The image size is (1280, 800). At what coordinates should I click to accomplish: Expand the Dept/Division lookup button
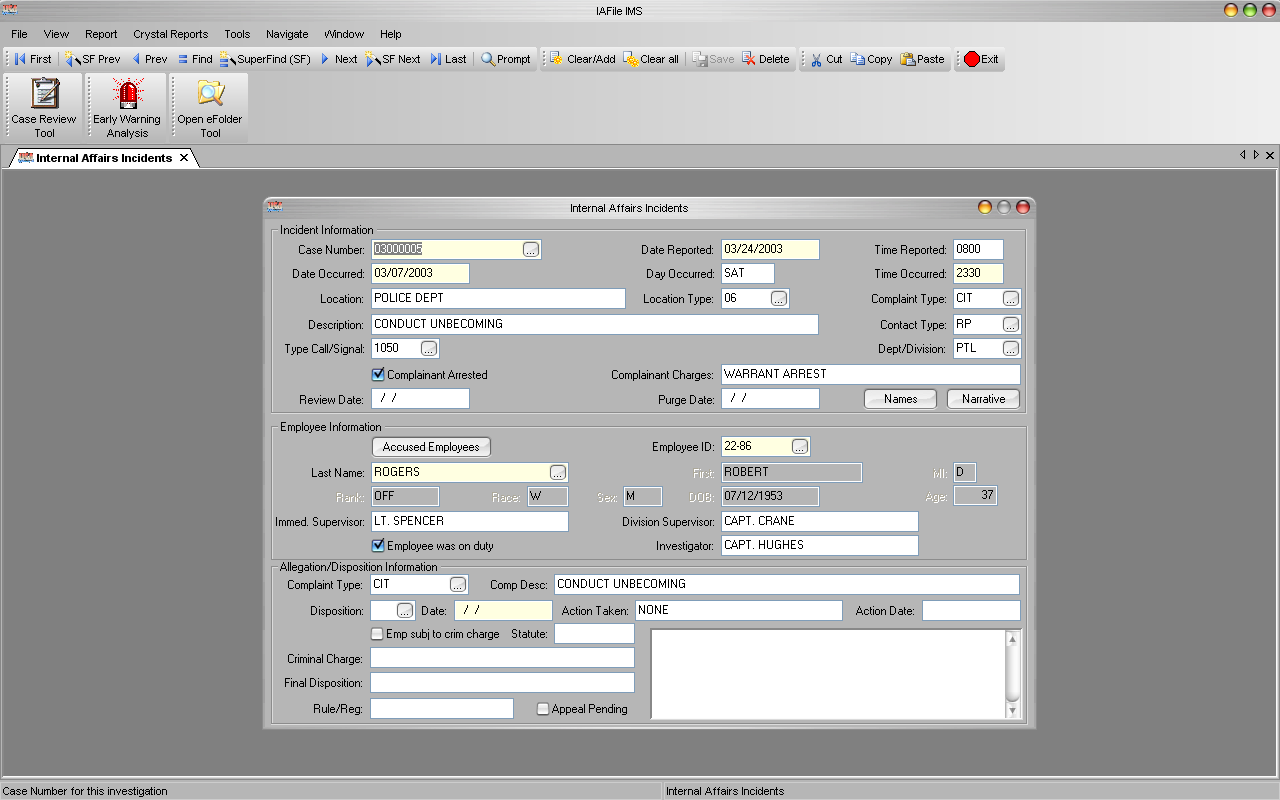[1011, 348]
